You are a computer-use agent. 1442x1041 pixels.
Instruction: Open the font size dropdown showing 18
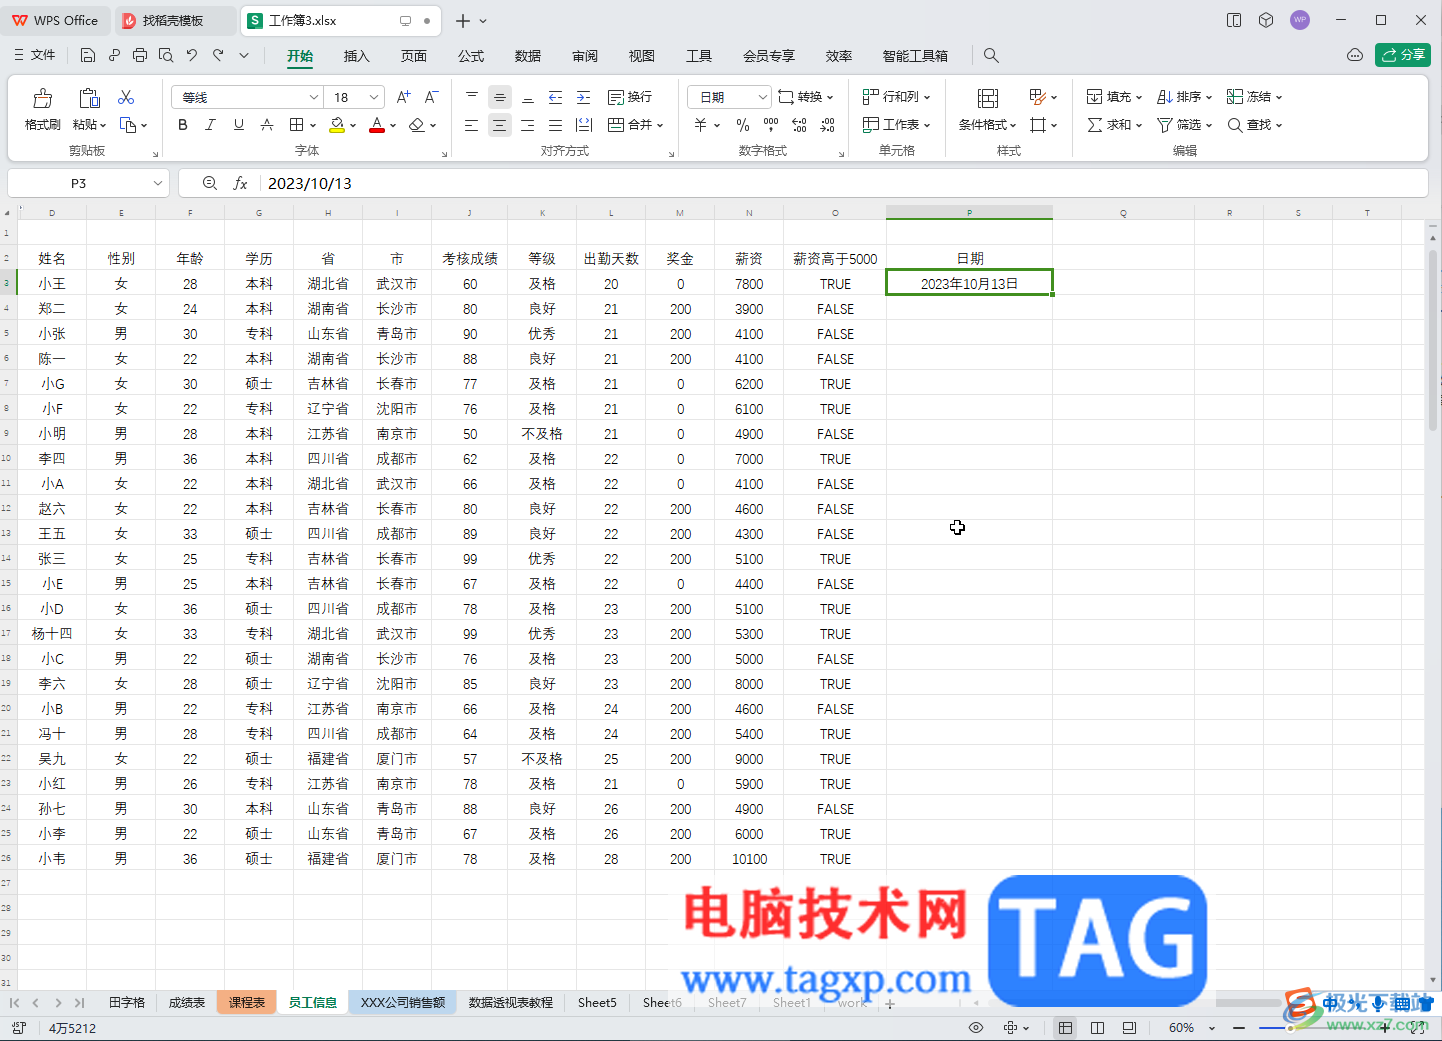coord(355,97)
